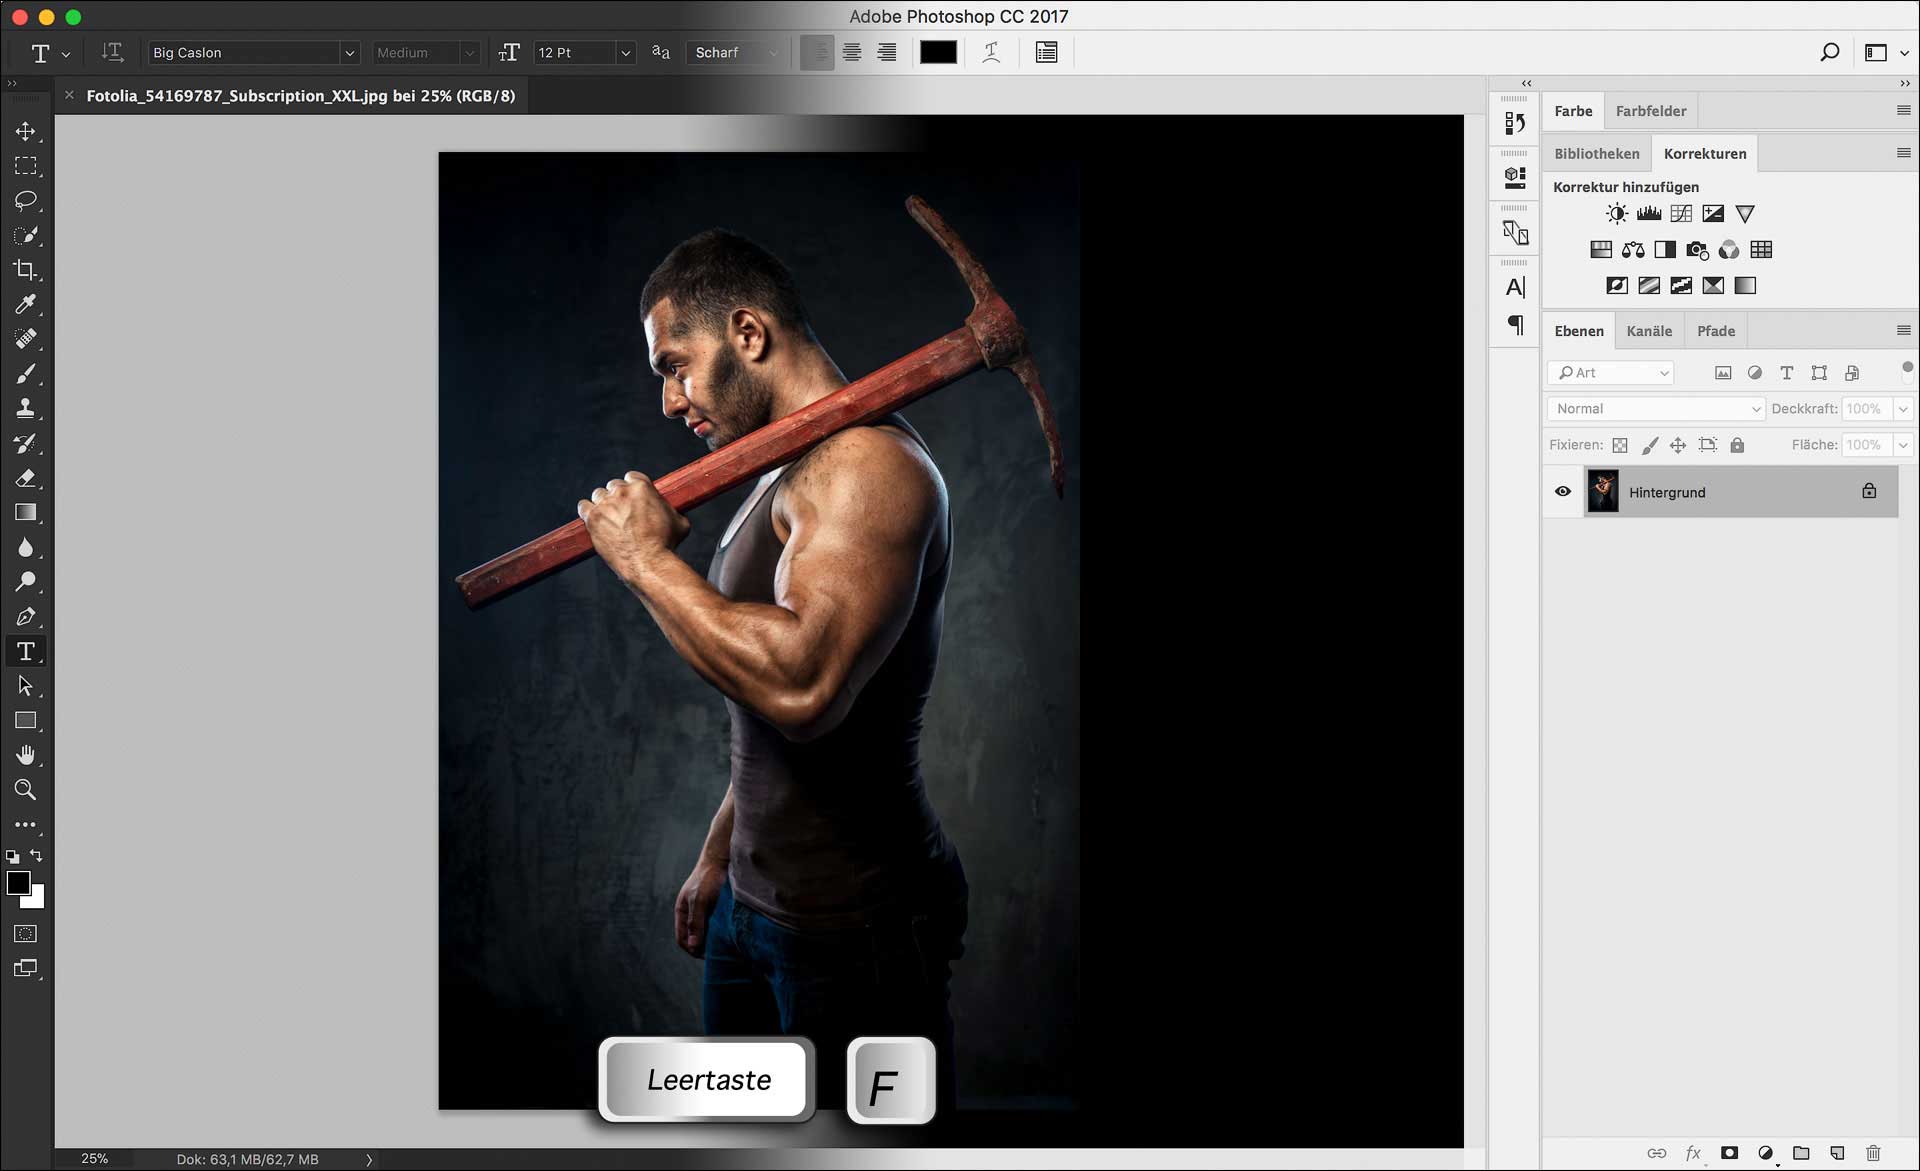Select the Zoom magnifier tool
Viewport: 1920px width, 1171px height.
click(26, 790)
